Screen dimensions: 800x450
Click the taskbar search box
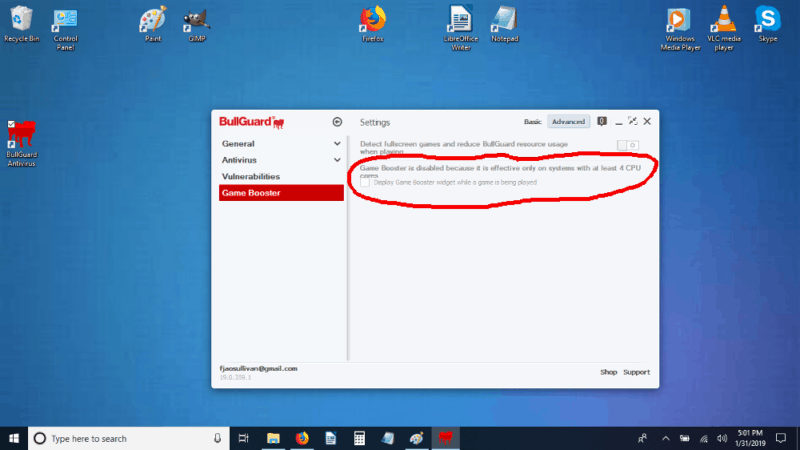tap(128, 438)
